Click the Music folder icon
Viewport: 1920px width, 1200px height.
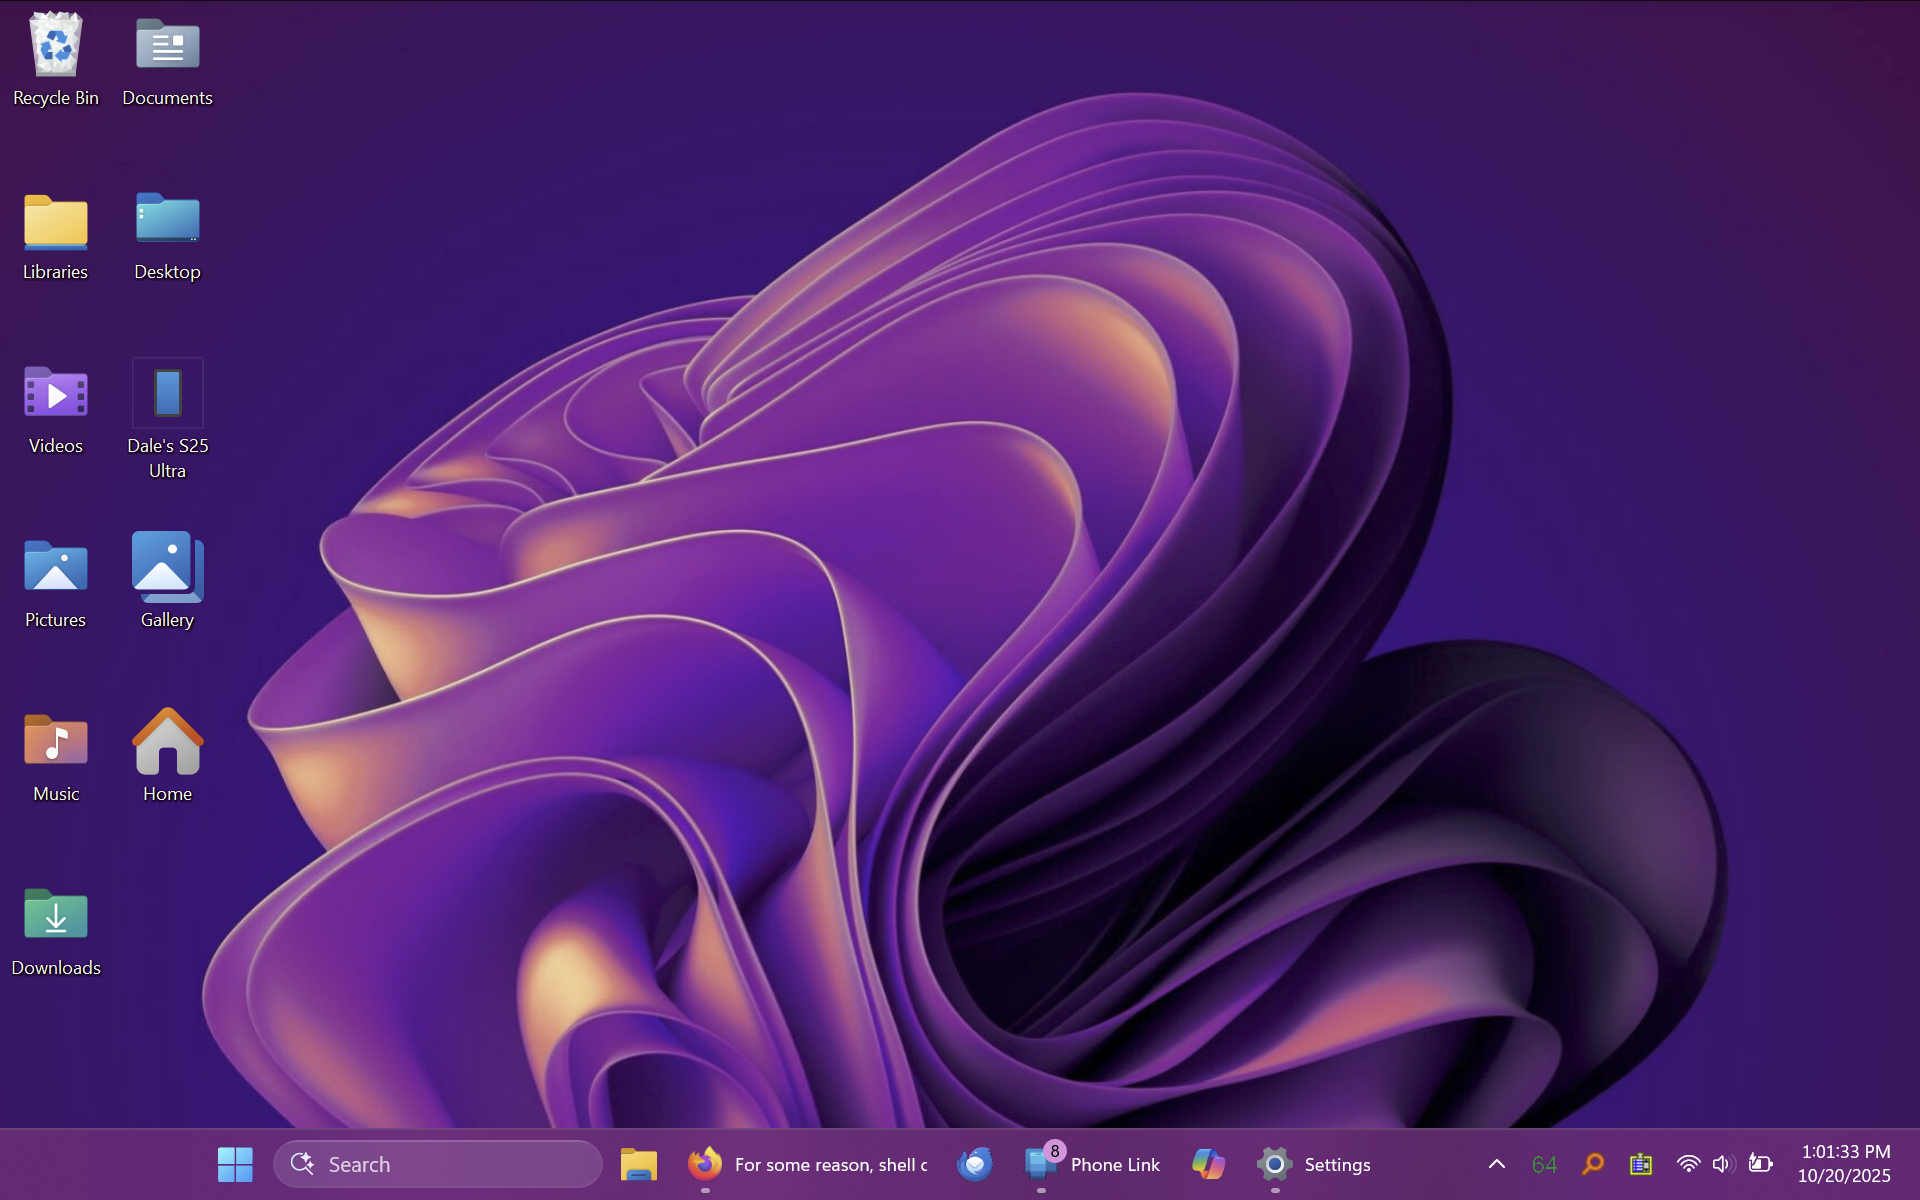click(x=56, y=742)
